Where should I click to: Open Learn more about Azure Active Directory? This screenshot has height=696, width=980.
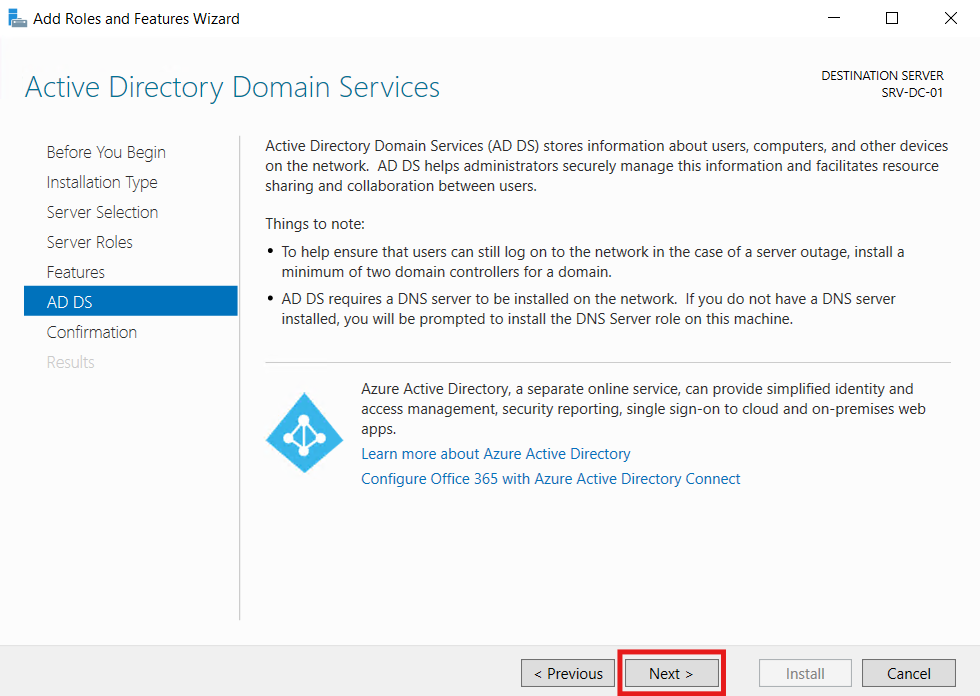495,453
